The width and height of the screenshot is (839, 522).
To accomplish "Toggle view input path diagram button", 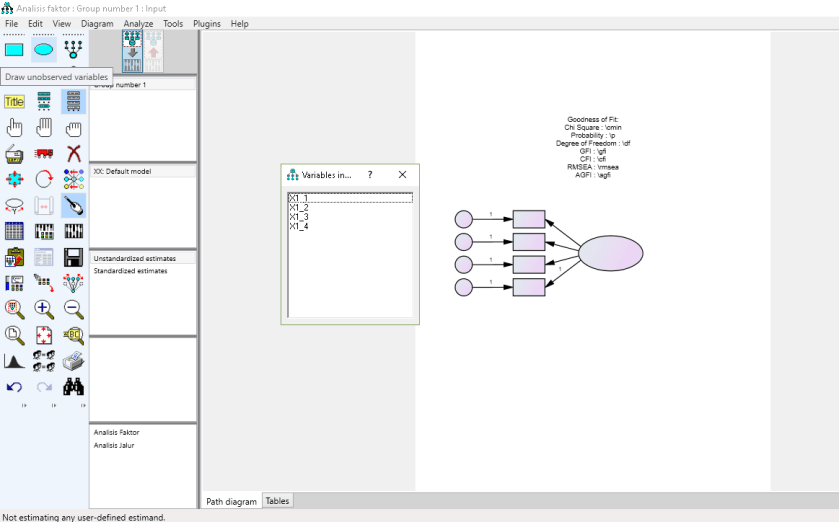I will pos(132,50).
